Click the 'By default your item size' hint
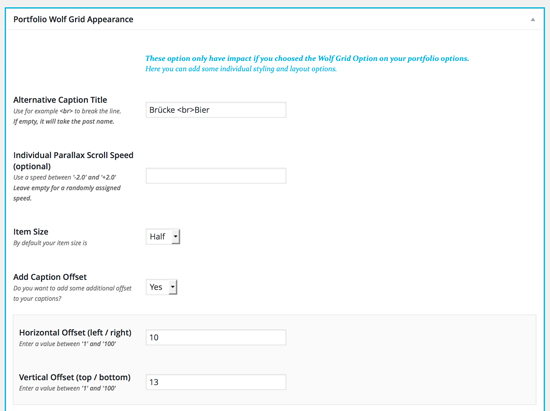This screenshot has width=550, height=411. [50, 243]
